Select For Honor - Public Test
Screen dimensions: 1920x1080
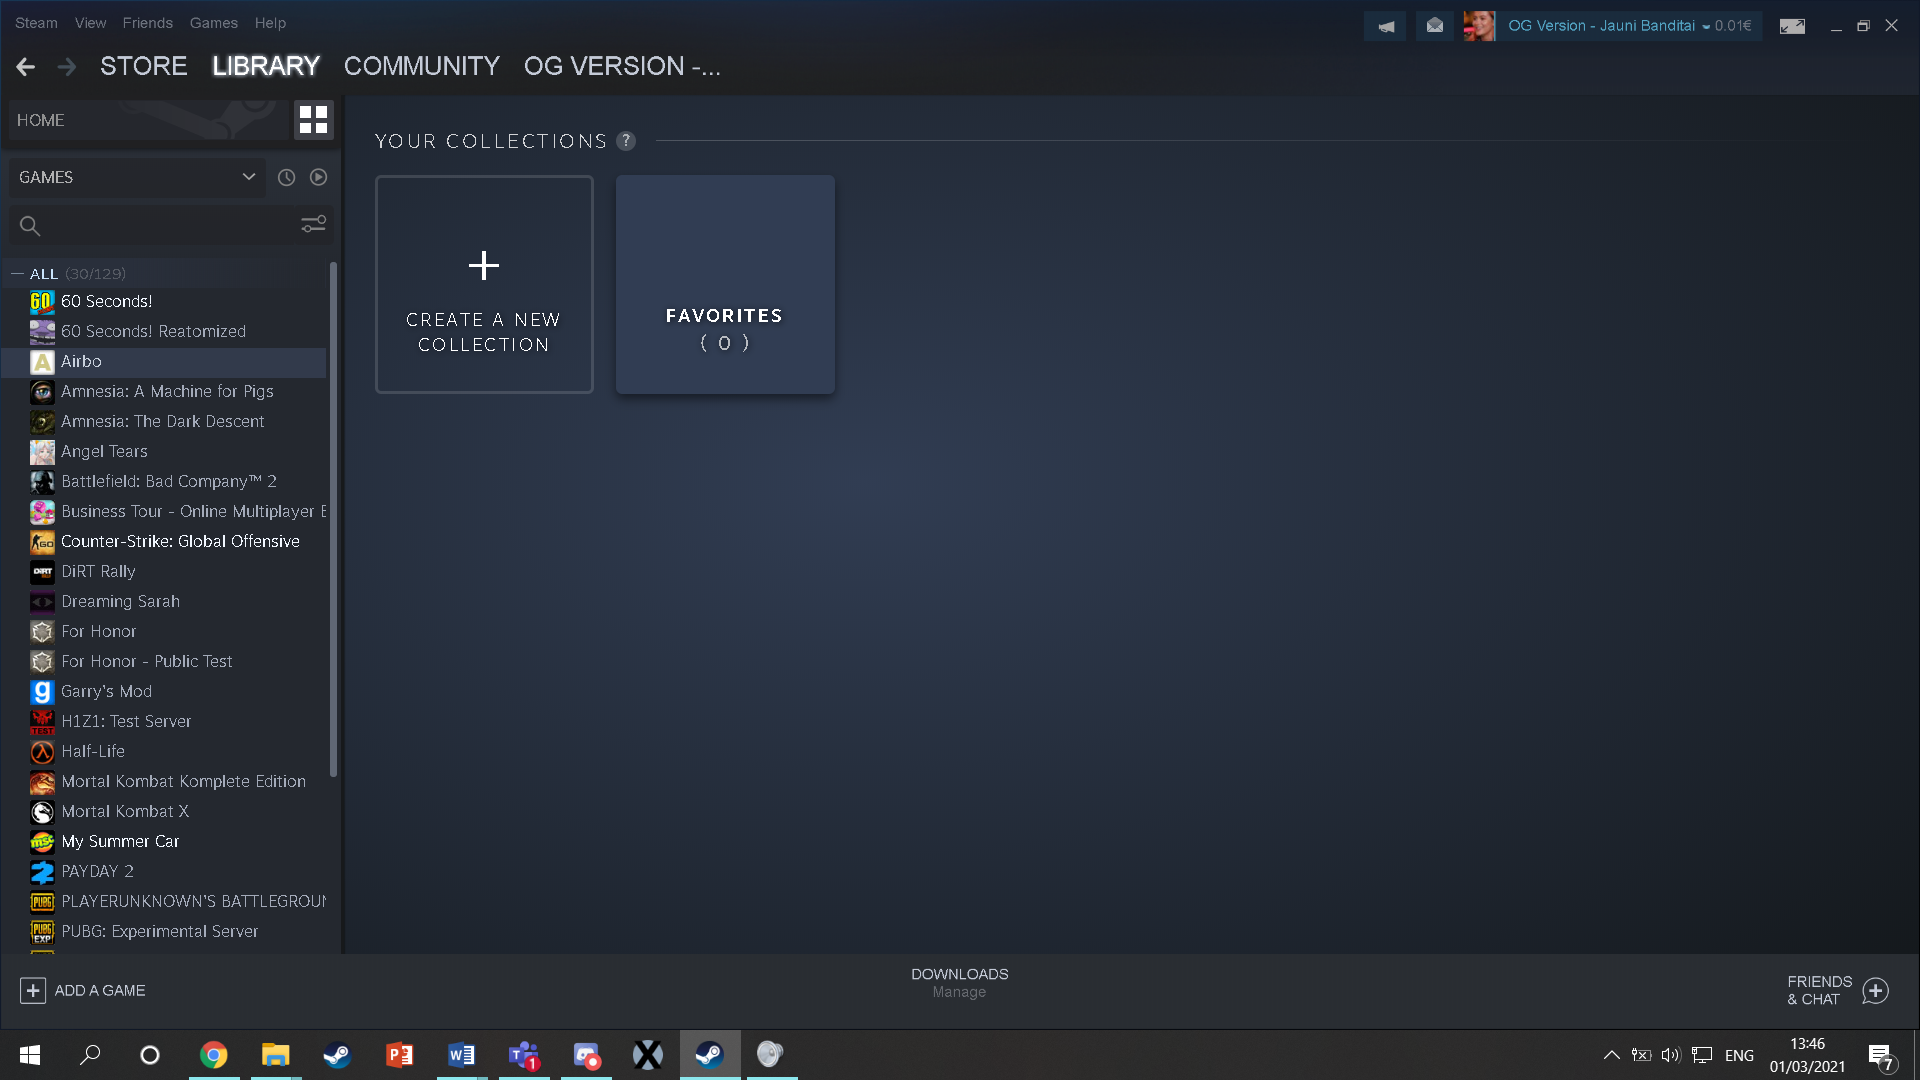coord(164,662)
